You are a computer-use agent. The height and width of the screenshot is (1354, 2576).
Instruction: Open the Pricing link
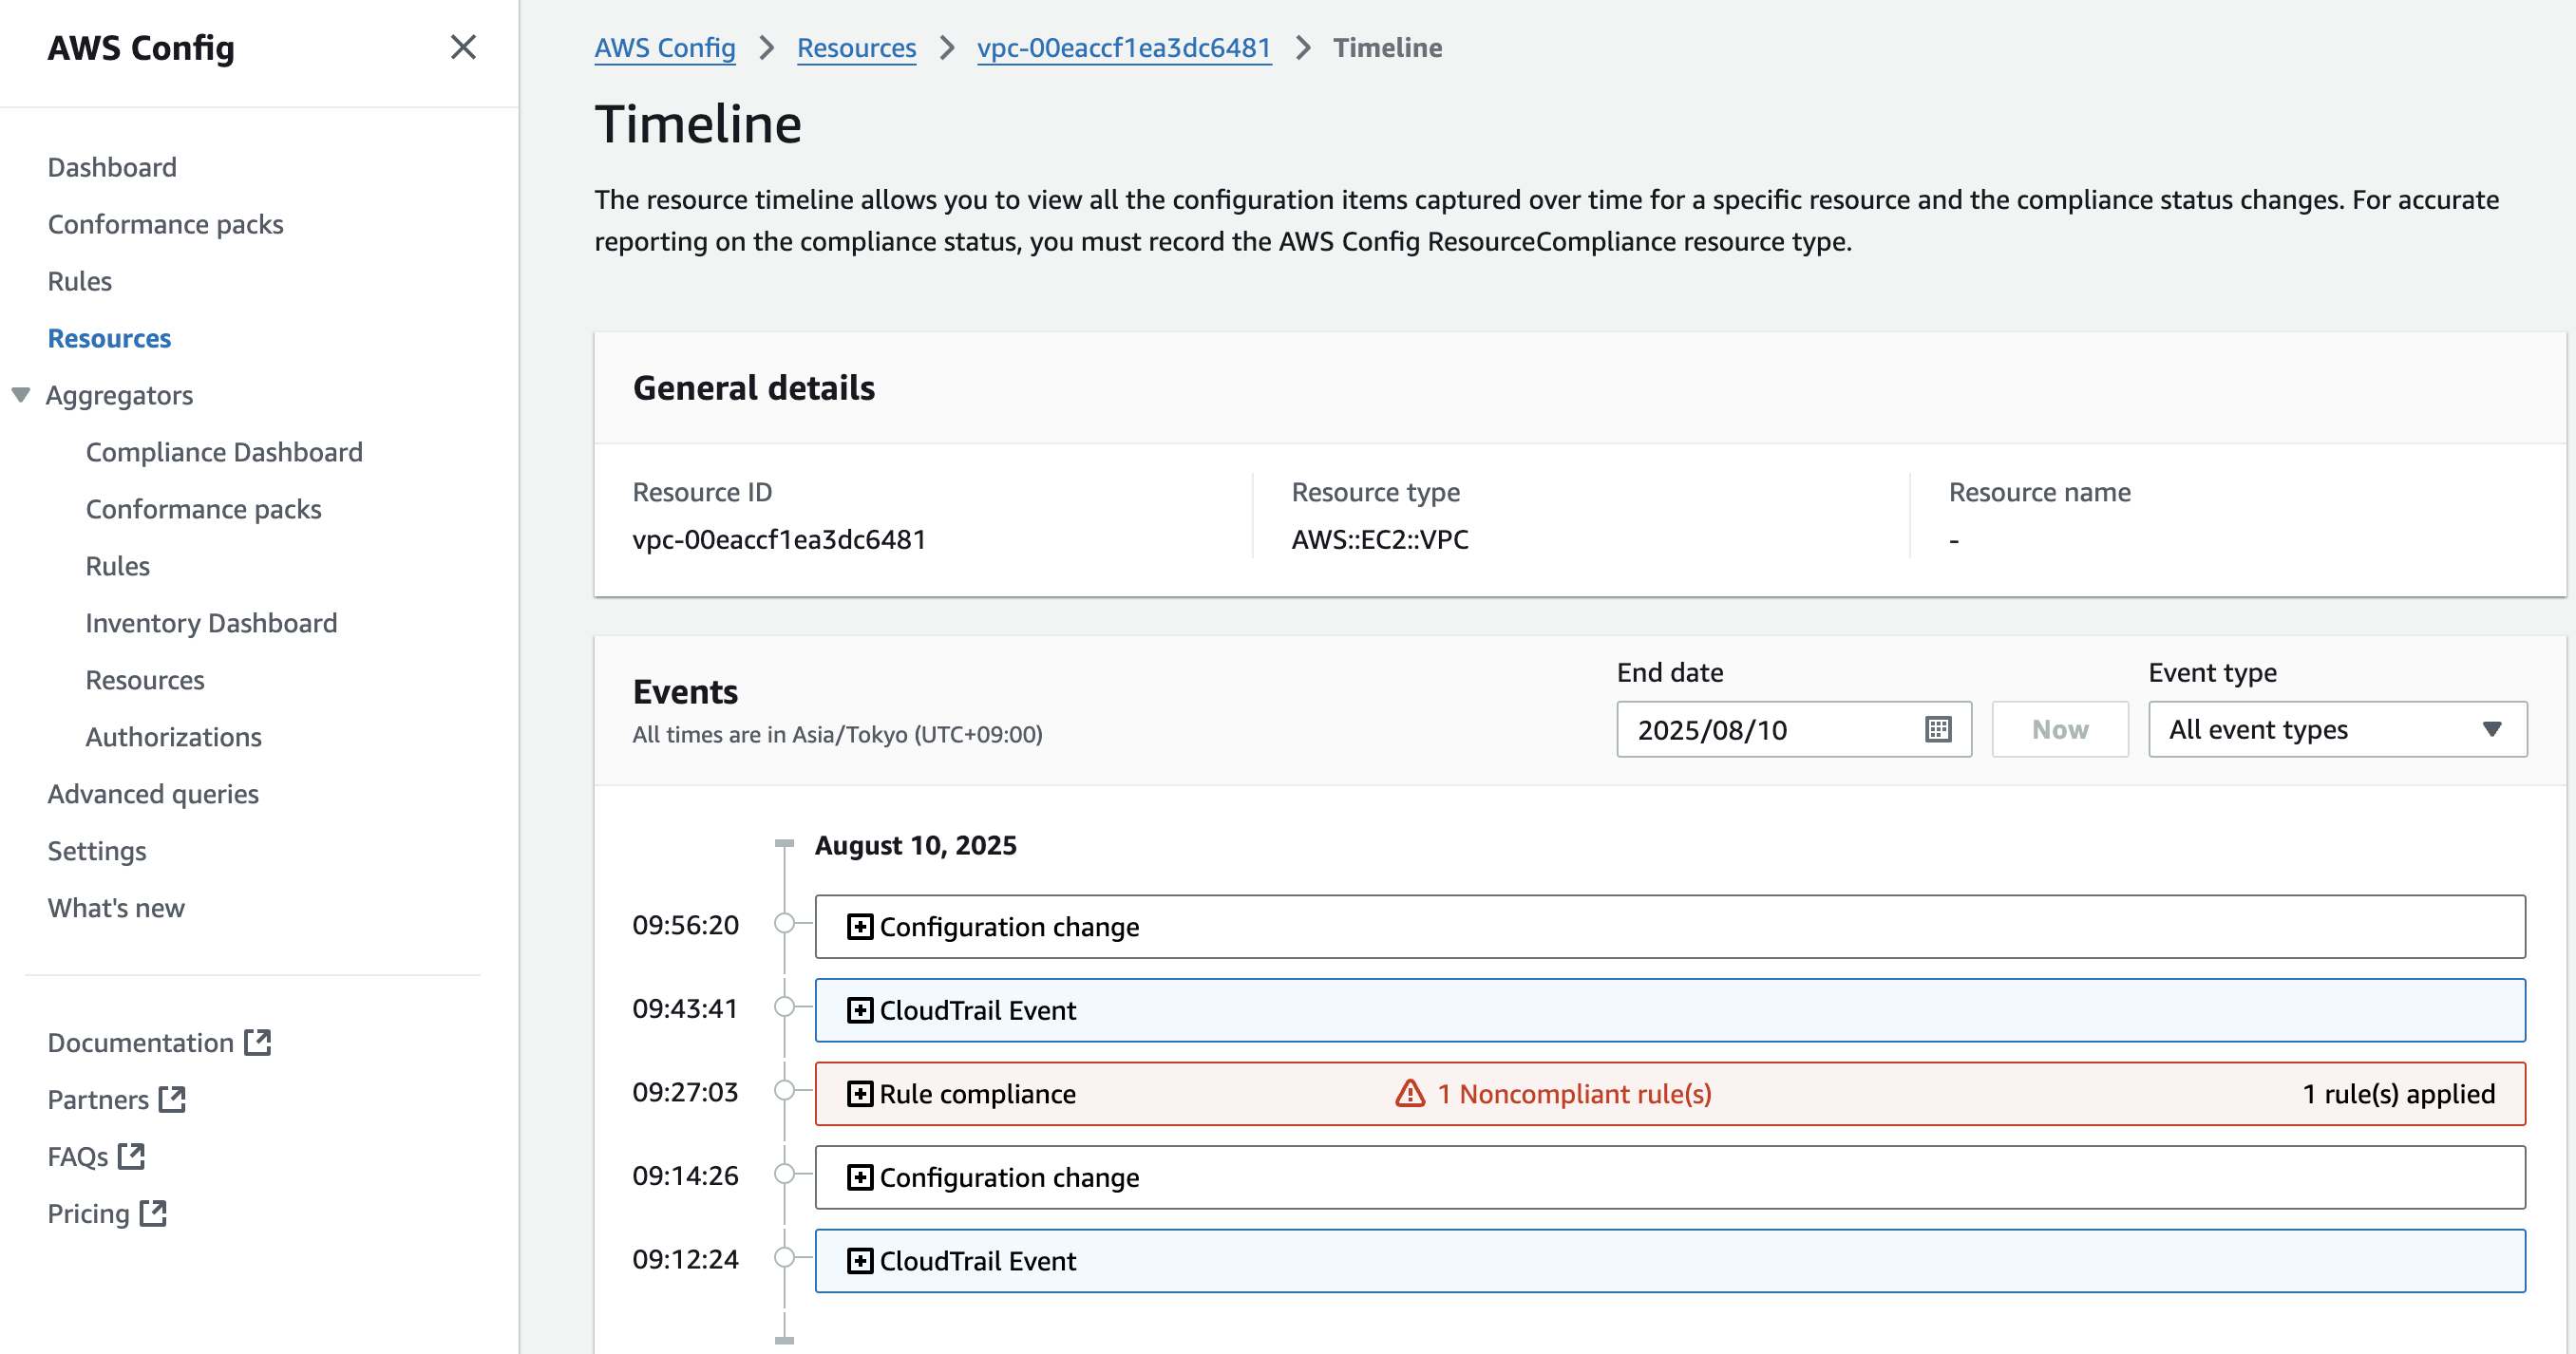[x=89, y=1213]
